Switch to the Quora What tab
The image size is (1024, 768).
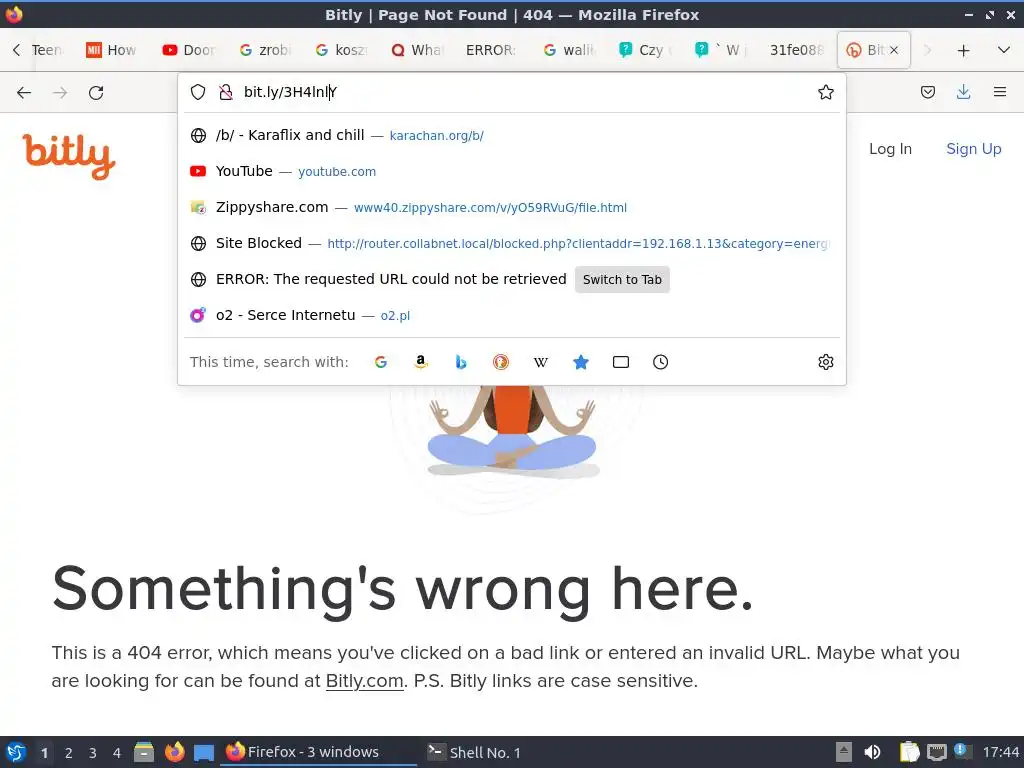(x=417, y=50)
